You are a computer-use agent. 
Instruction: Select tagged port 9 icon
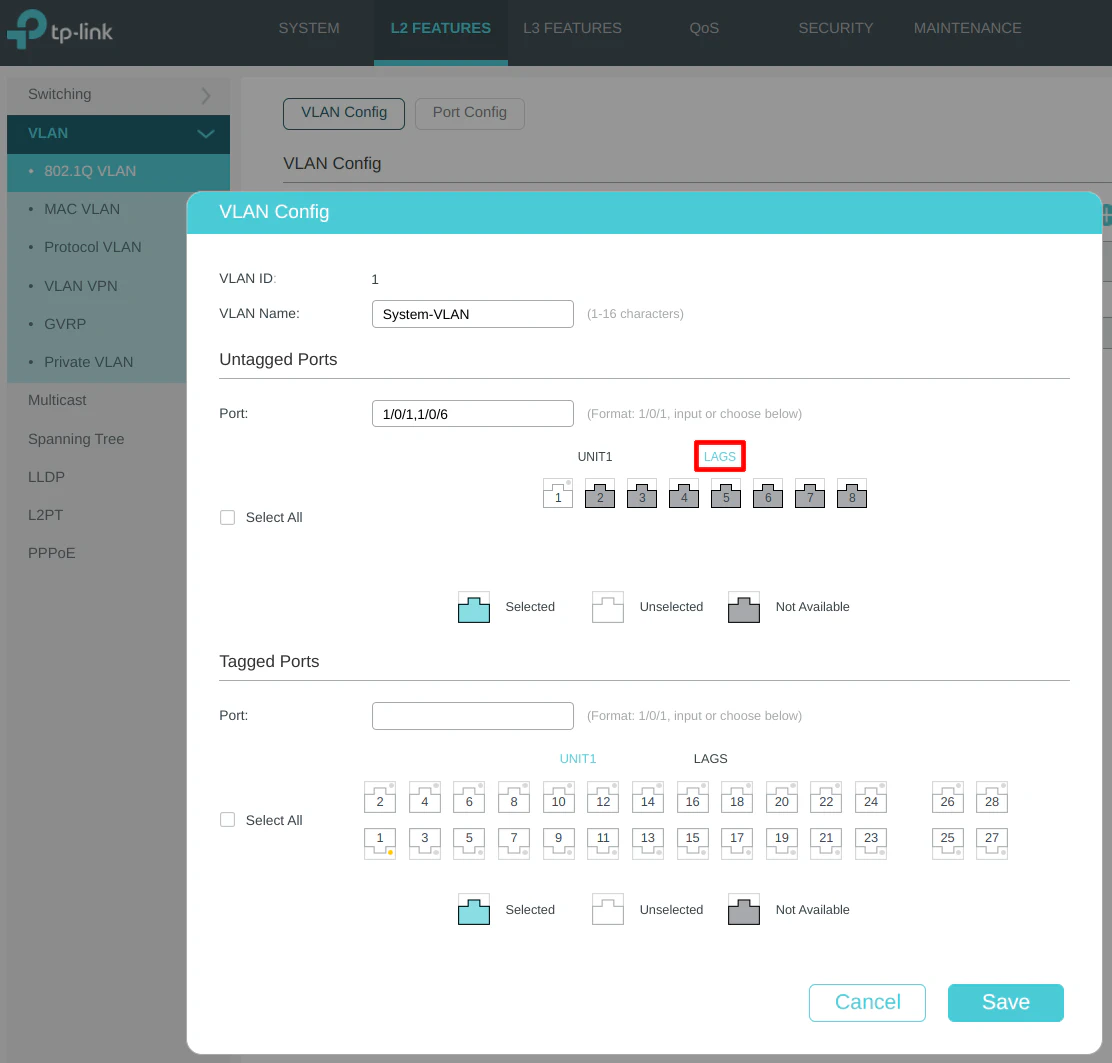[x=559, y=843]
